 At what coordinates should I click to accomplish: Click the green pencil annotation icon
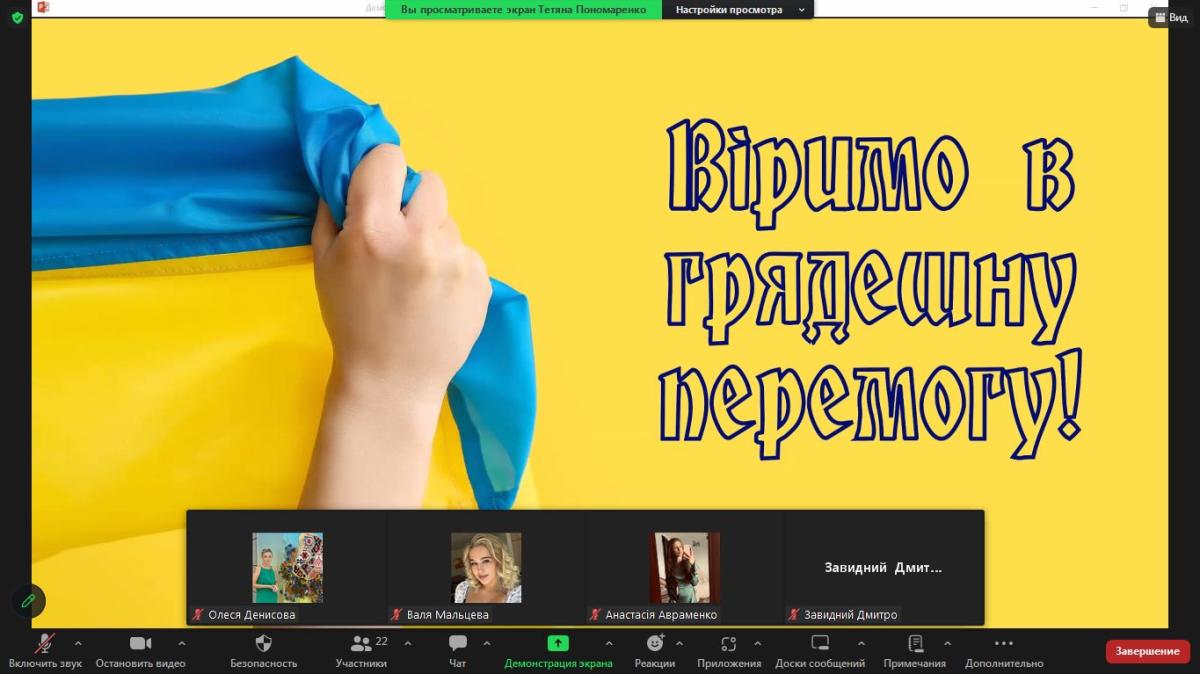tap(28, 600)
